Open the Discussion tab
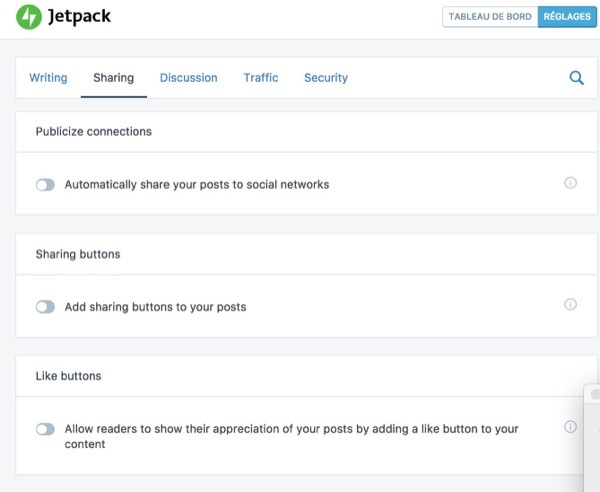The image size is (600, 492). coord(188,78)
